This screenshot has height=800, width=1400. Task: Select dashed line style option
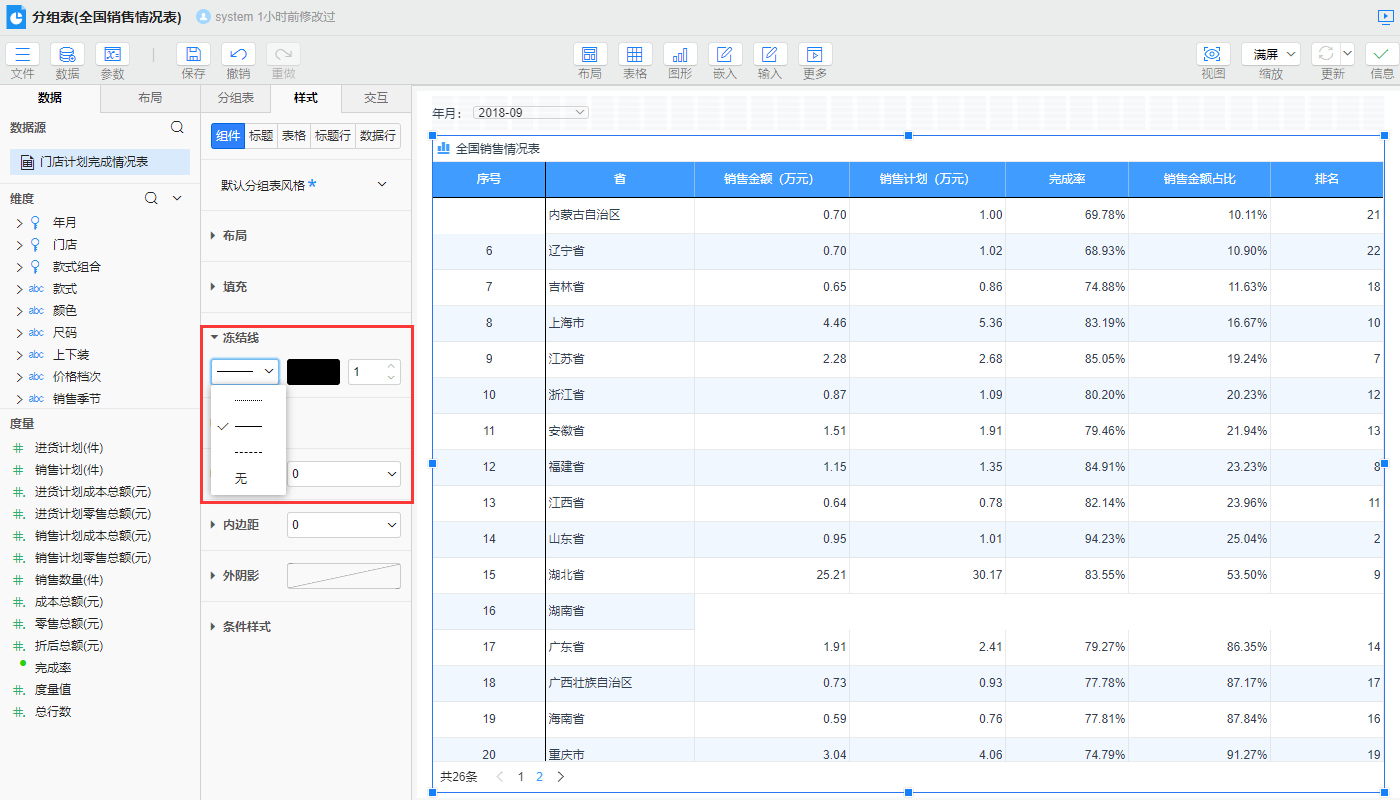tap(248, 452)
